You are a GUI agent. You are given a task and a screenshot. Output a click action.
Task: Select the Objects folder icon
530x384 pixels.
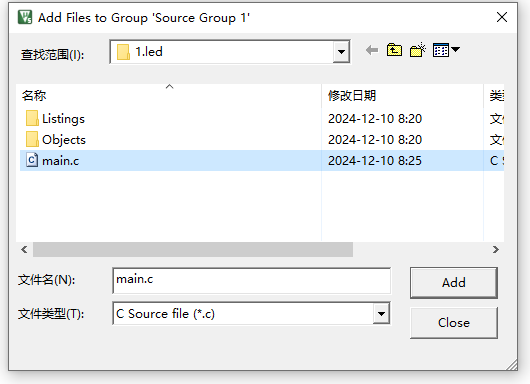[x=32, y=139]
